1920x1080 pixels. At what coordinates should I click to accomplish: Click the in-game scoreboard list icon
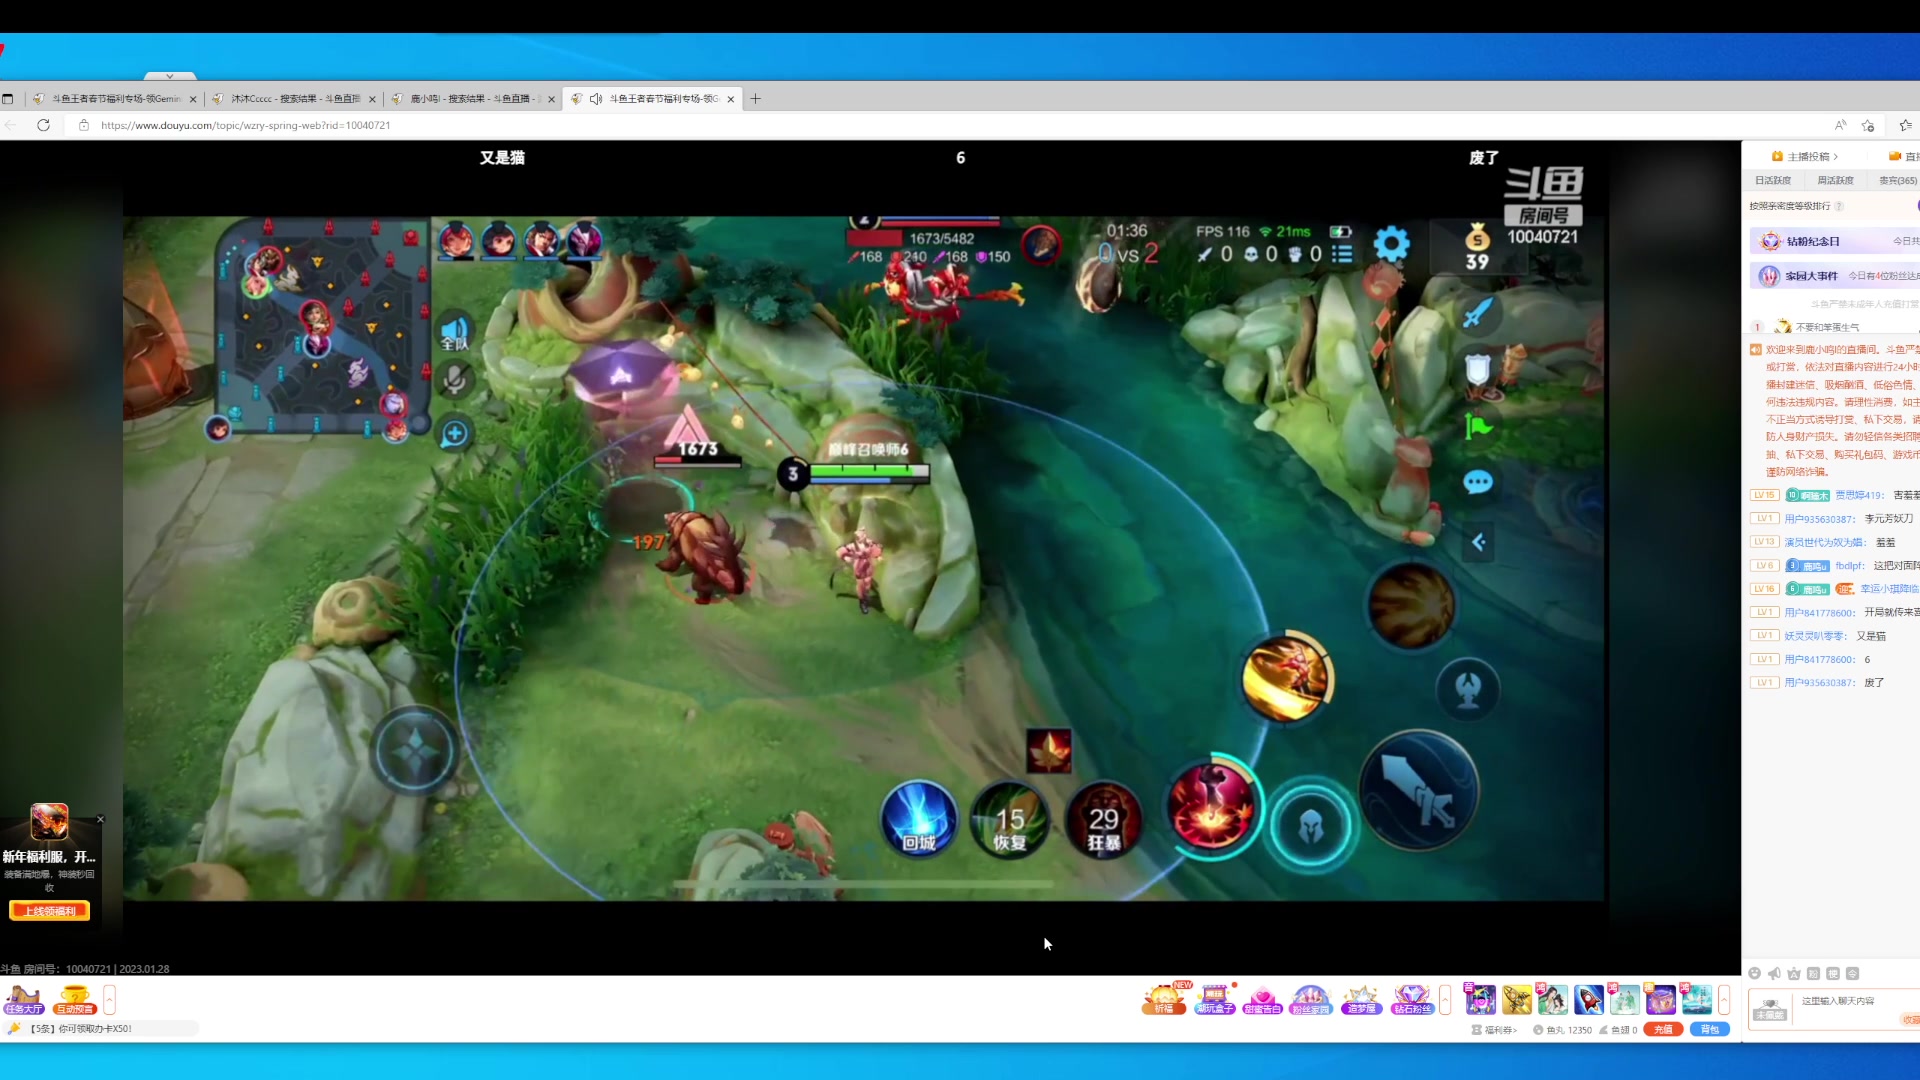click(x=1342, y=254)
